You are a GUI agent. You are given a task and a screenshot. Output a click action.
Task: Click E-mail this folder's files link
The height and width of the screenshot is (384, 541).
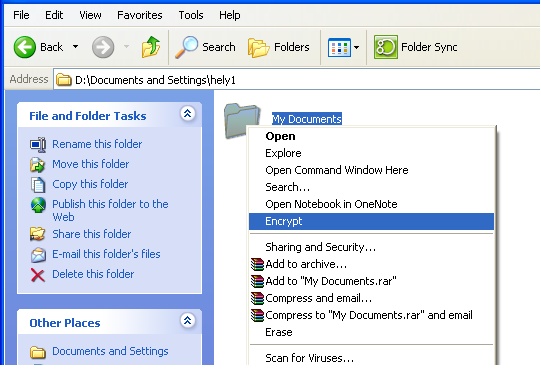(x=106, y=254)
